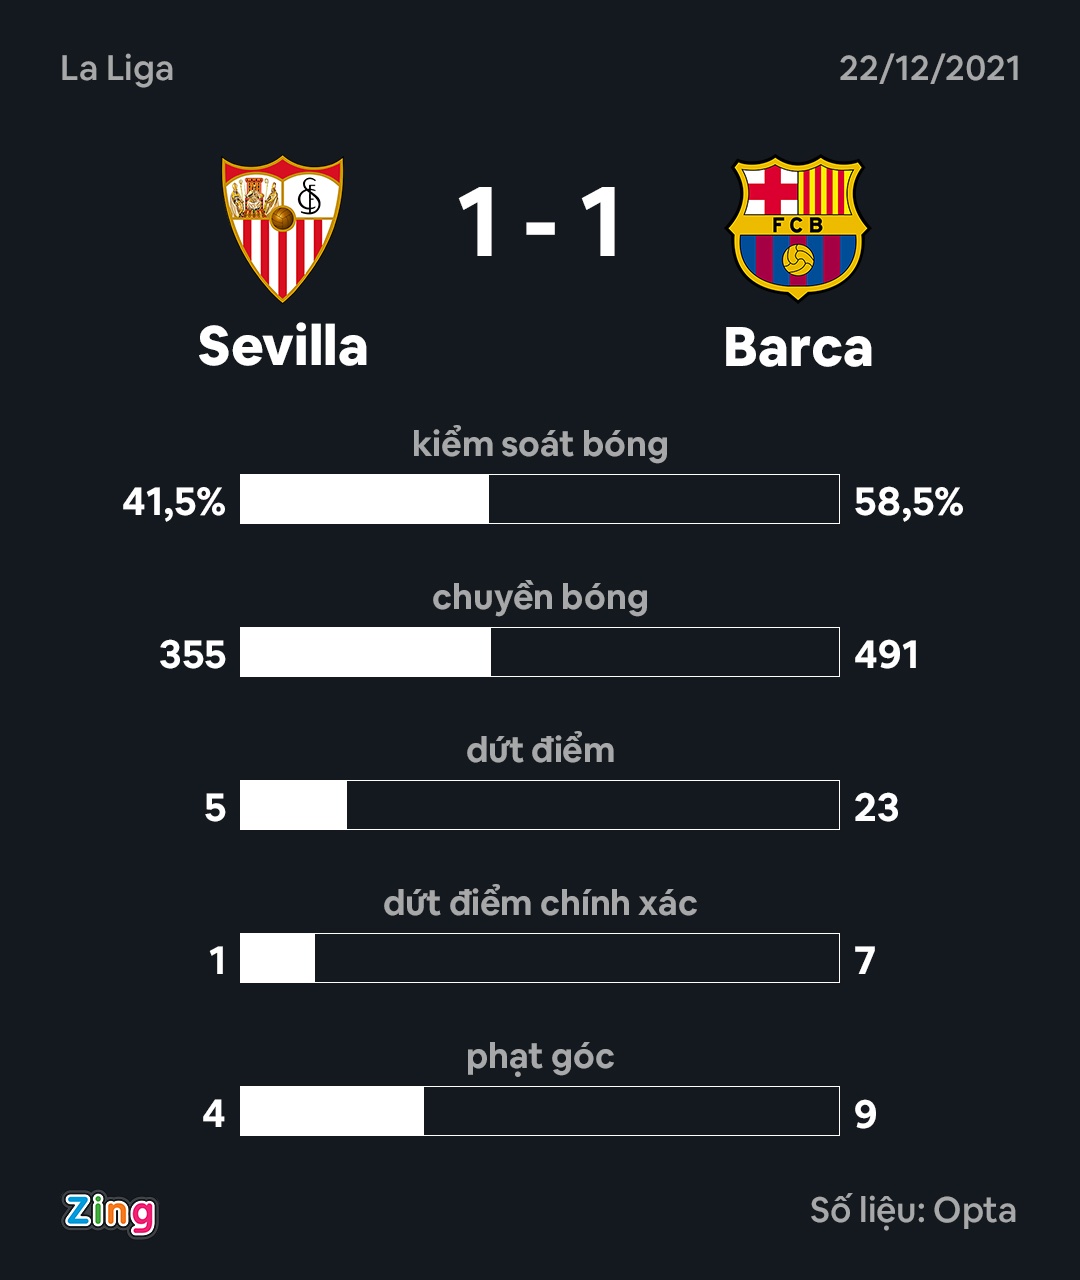Click Barca's 491 passes figure
This screenshot has width=1080, height=1280.
(x=886, y=655)
